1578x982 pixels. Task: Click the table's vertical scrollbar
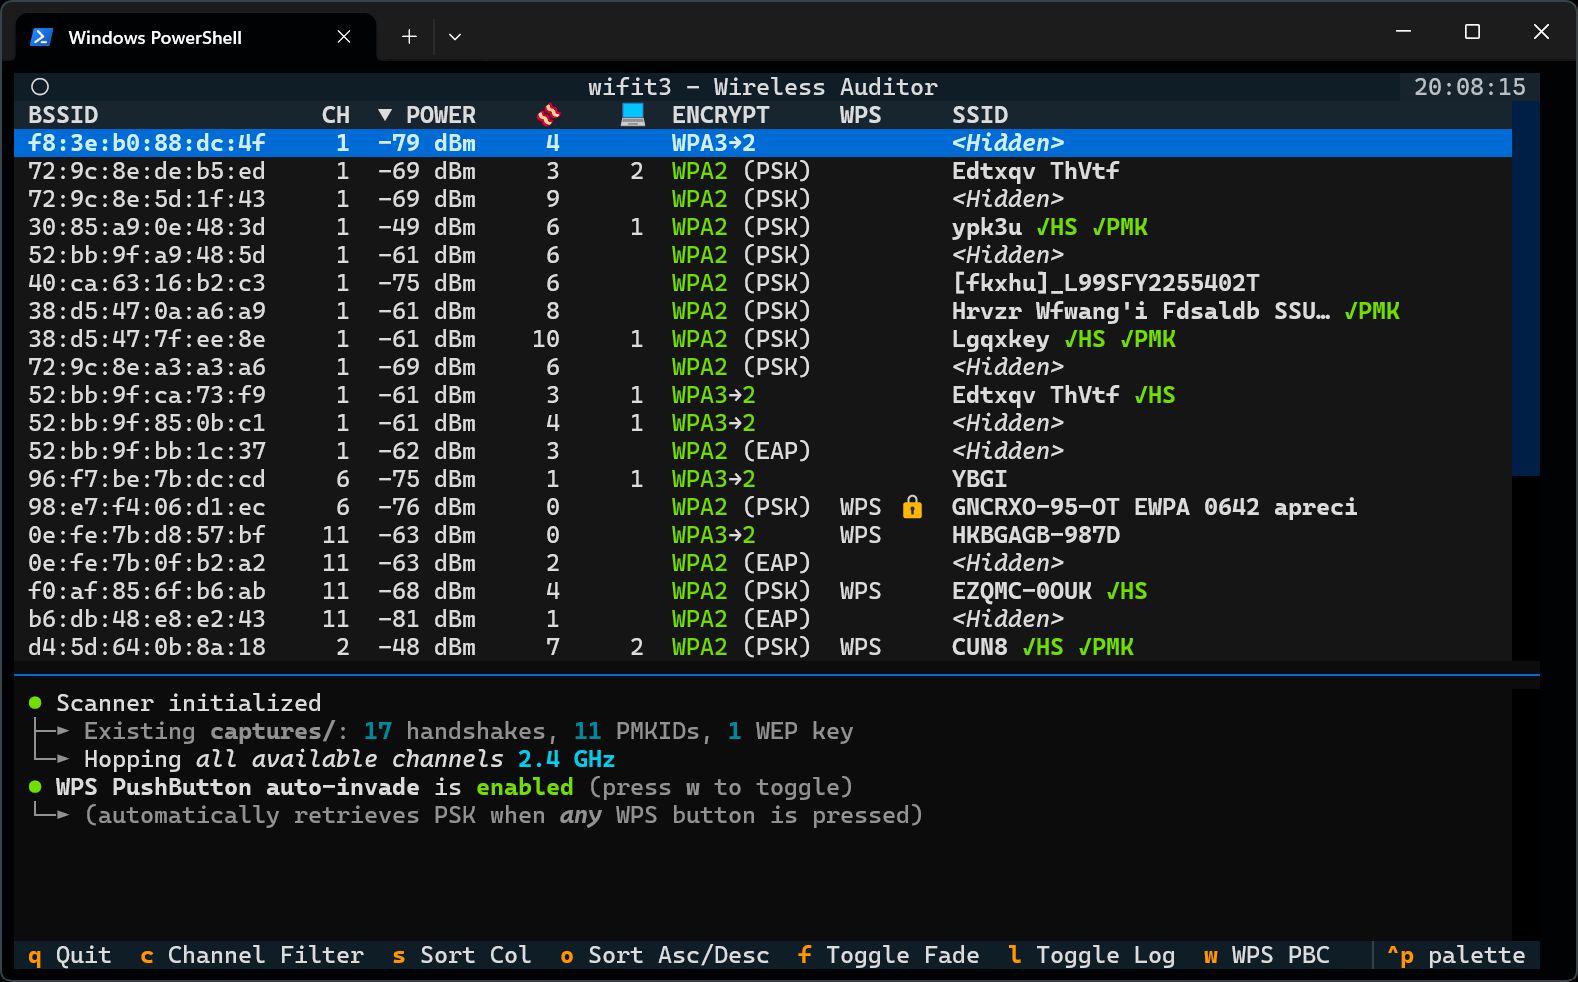tap(1526, 288)
